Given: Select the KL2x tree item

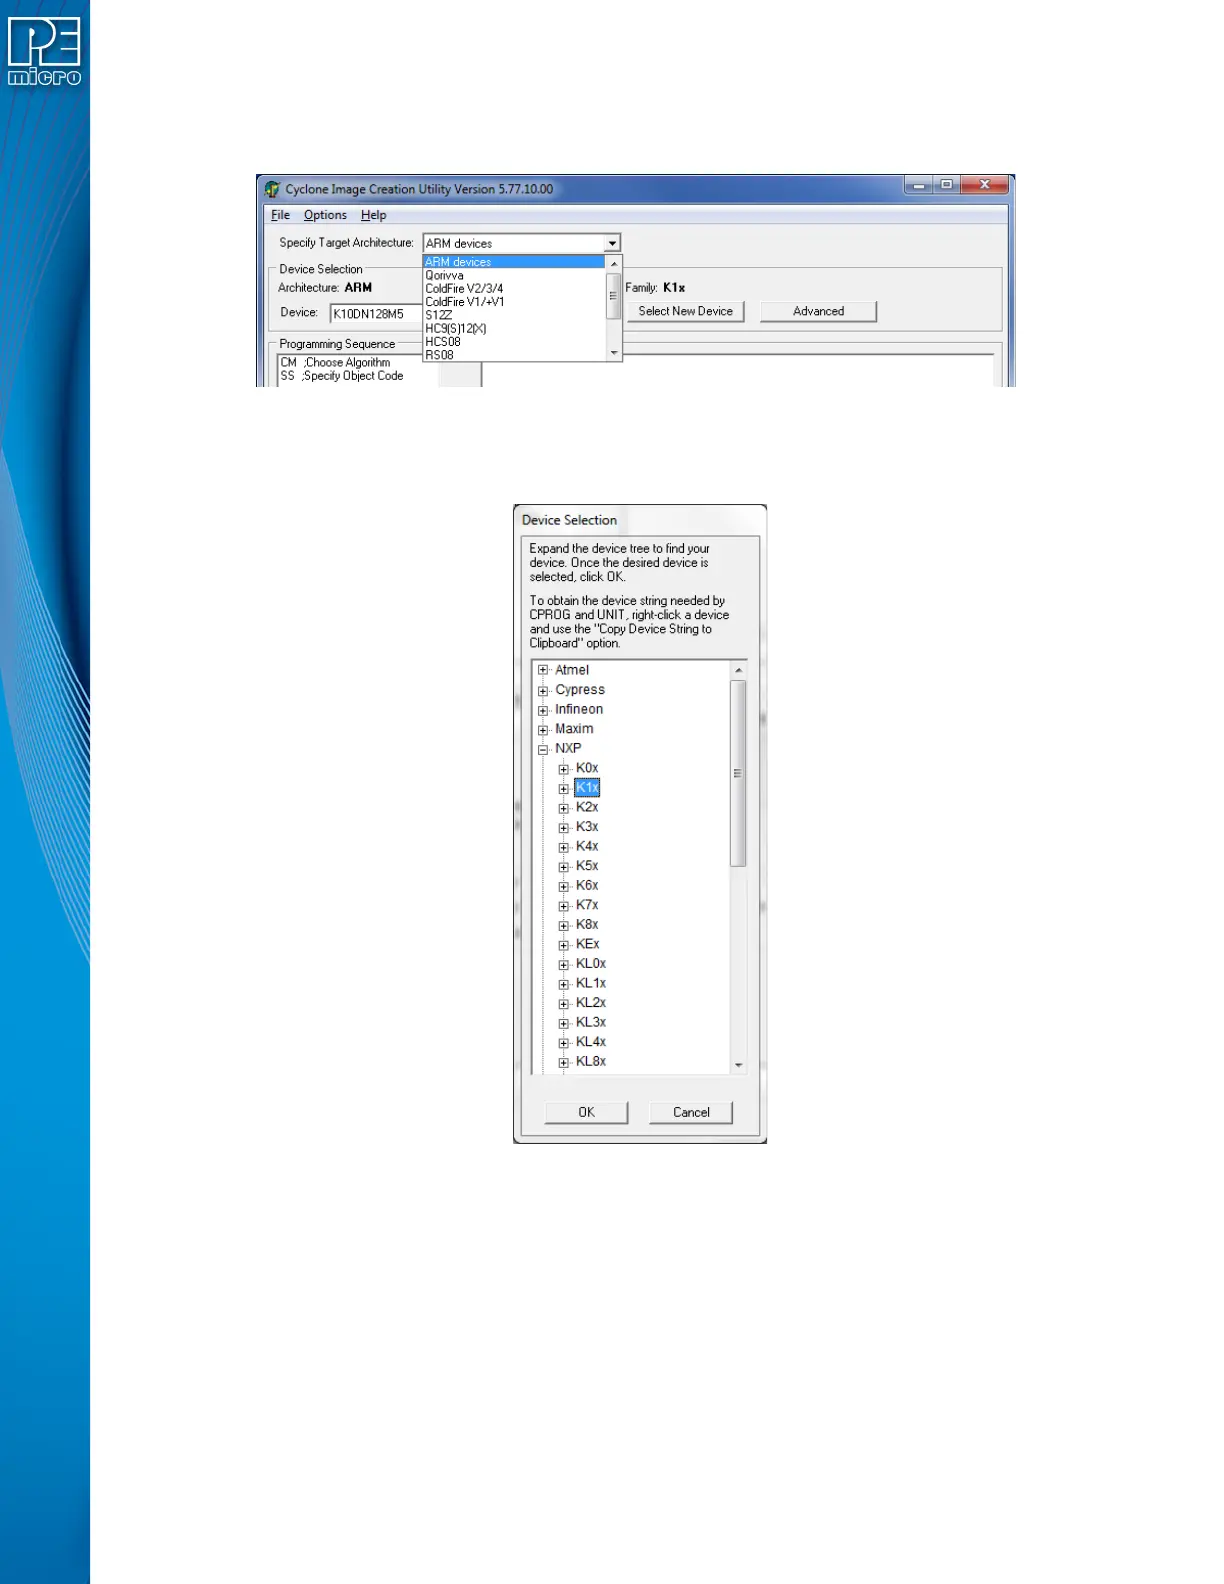Looking at the screenshot, I should coord(591,1002).
